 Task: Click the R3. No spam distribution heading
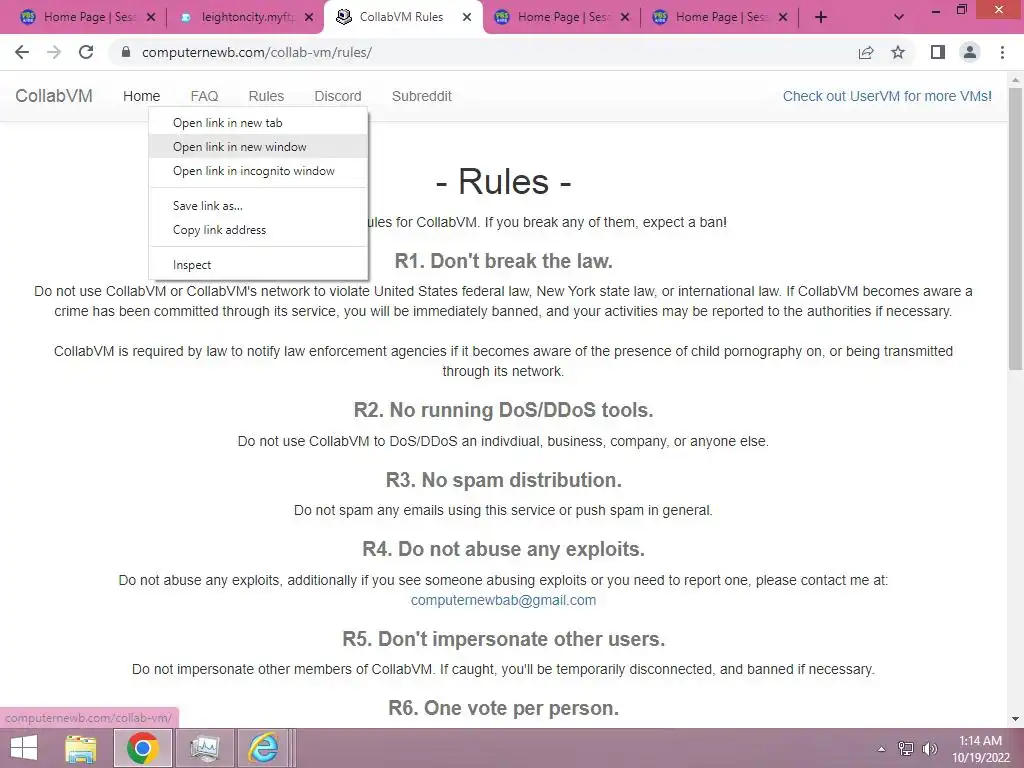click(x=504, y=480)
